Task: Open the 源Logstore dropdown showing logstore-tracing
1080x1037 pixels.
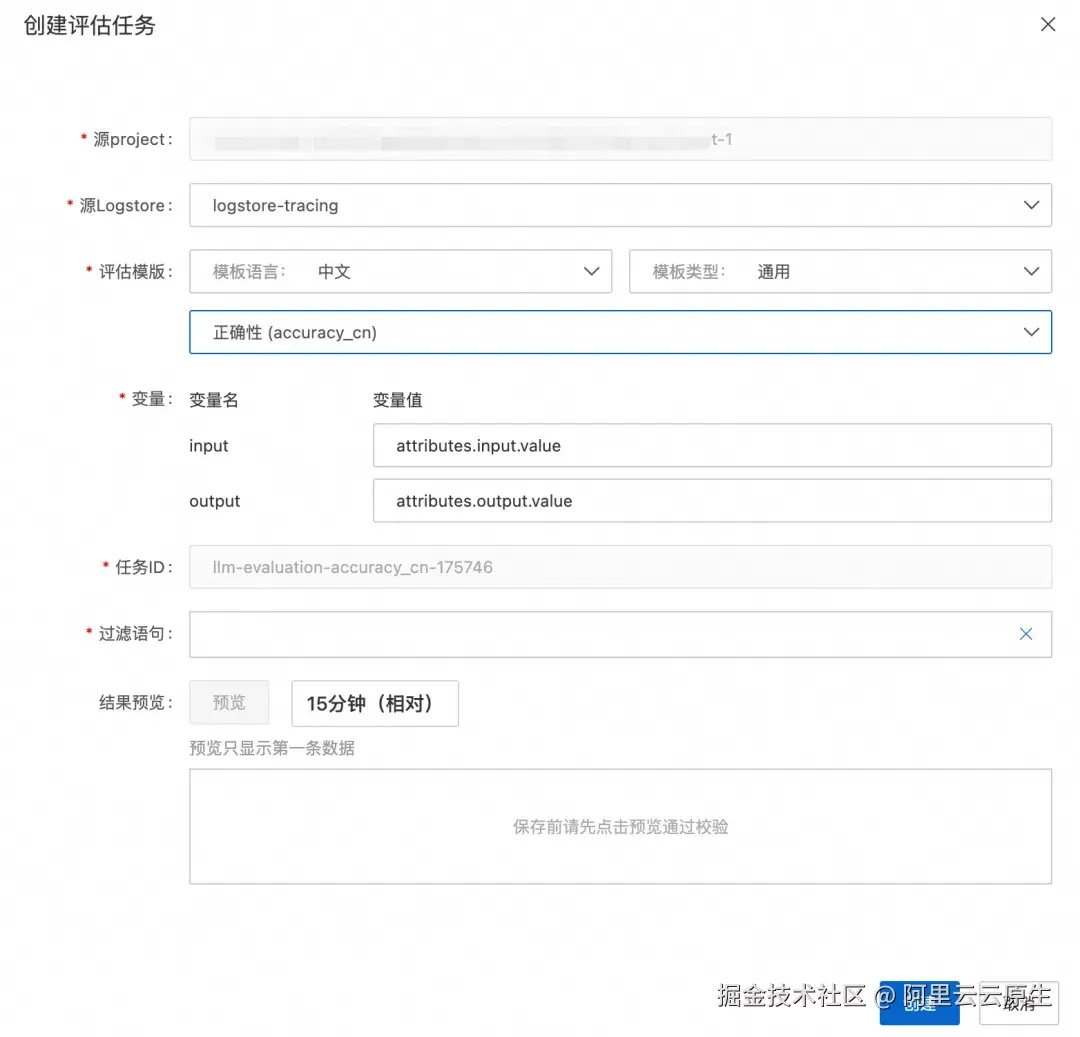Action: (620, 205)
